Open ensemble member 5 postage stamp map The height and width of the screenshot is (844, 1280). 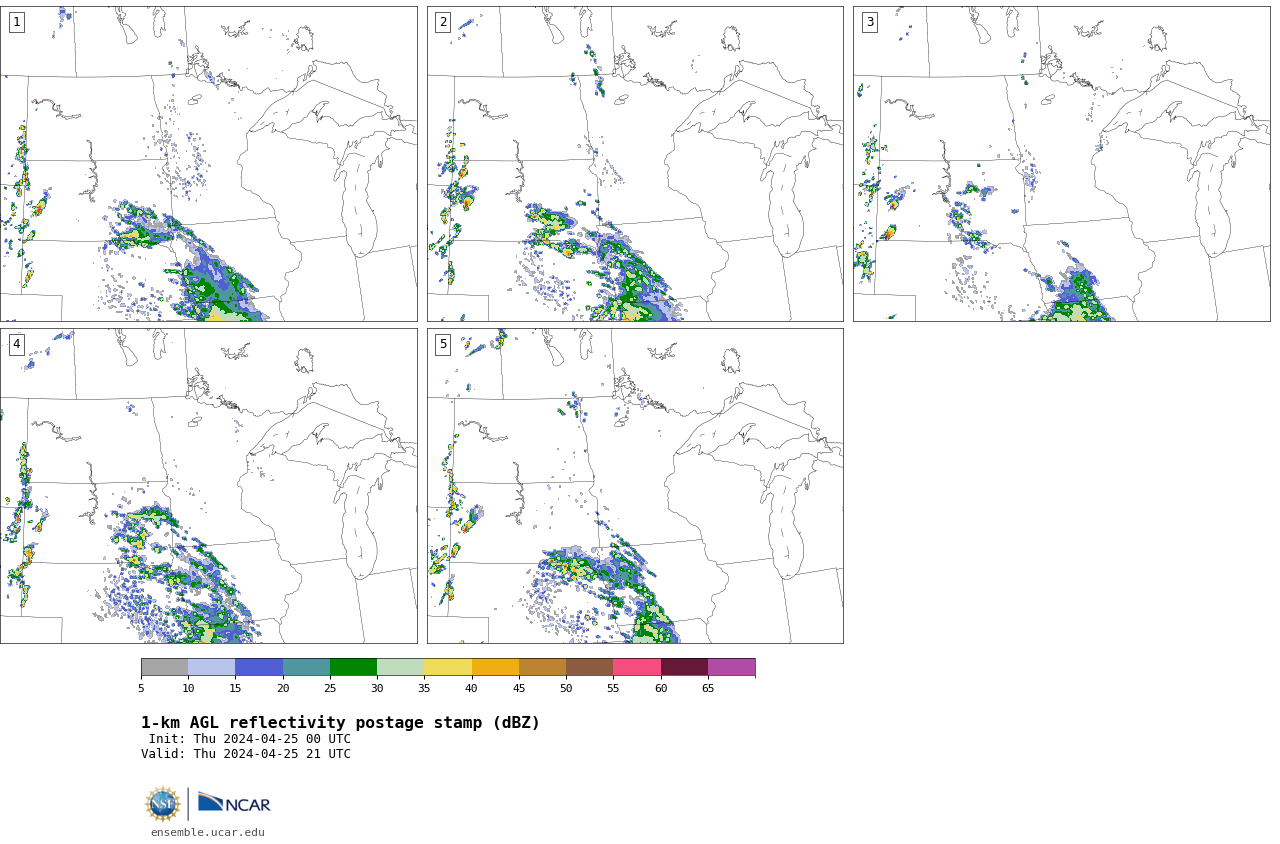pos(635,486)
